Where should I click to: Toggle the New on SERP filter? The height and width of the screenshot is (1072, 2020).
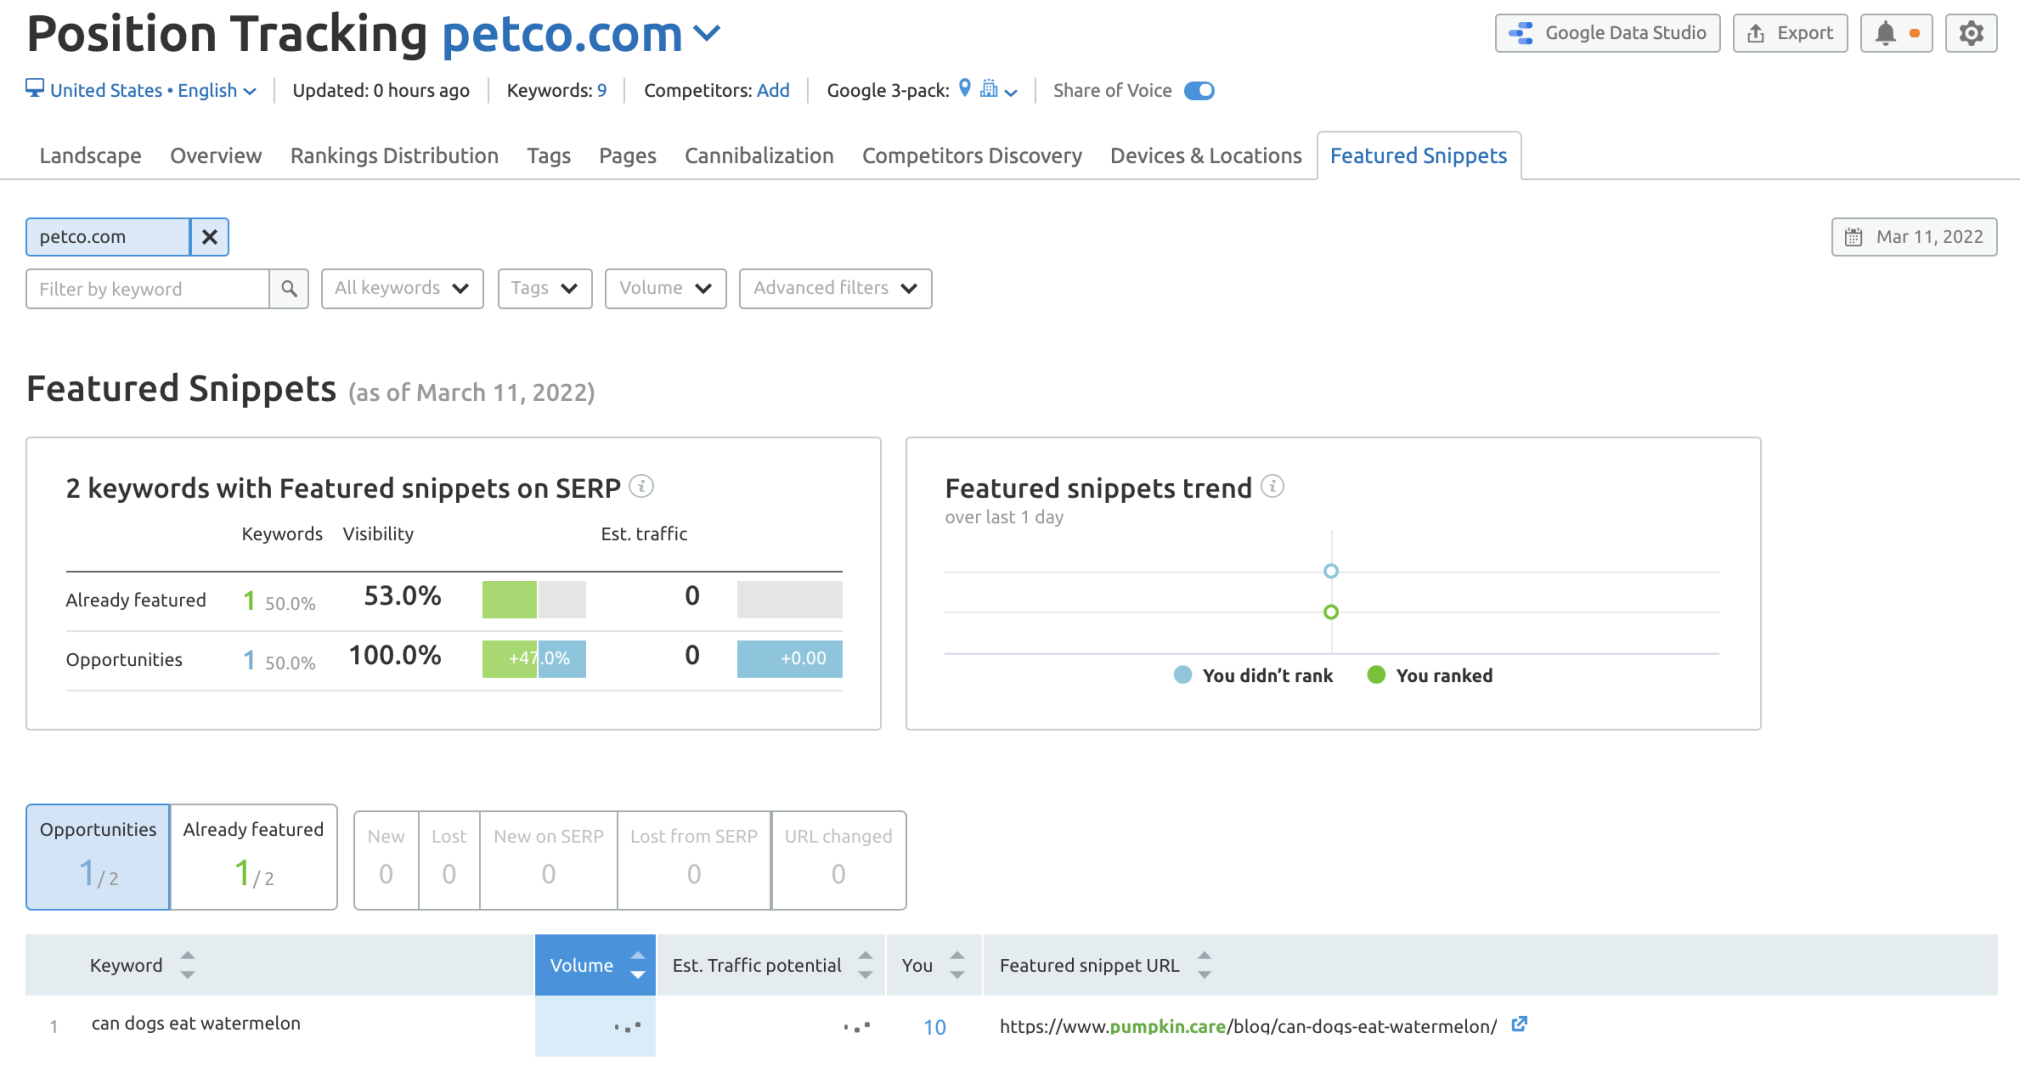click(x=549, y=860)
